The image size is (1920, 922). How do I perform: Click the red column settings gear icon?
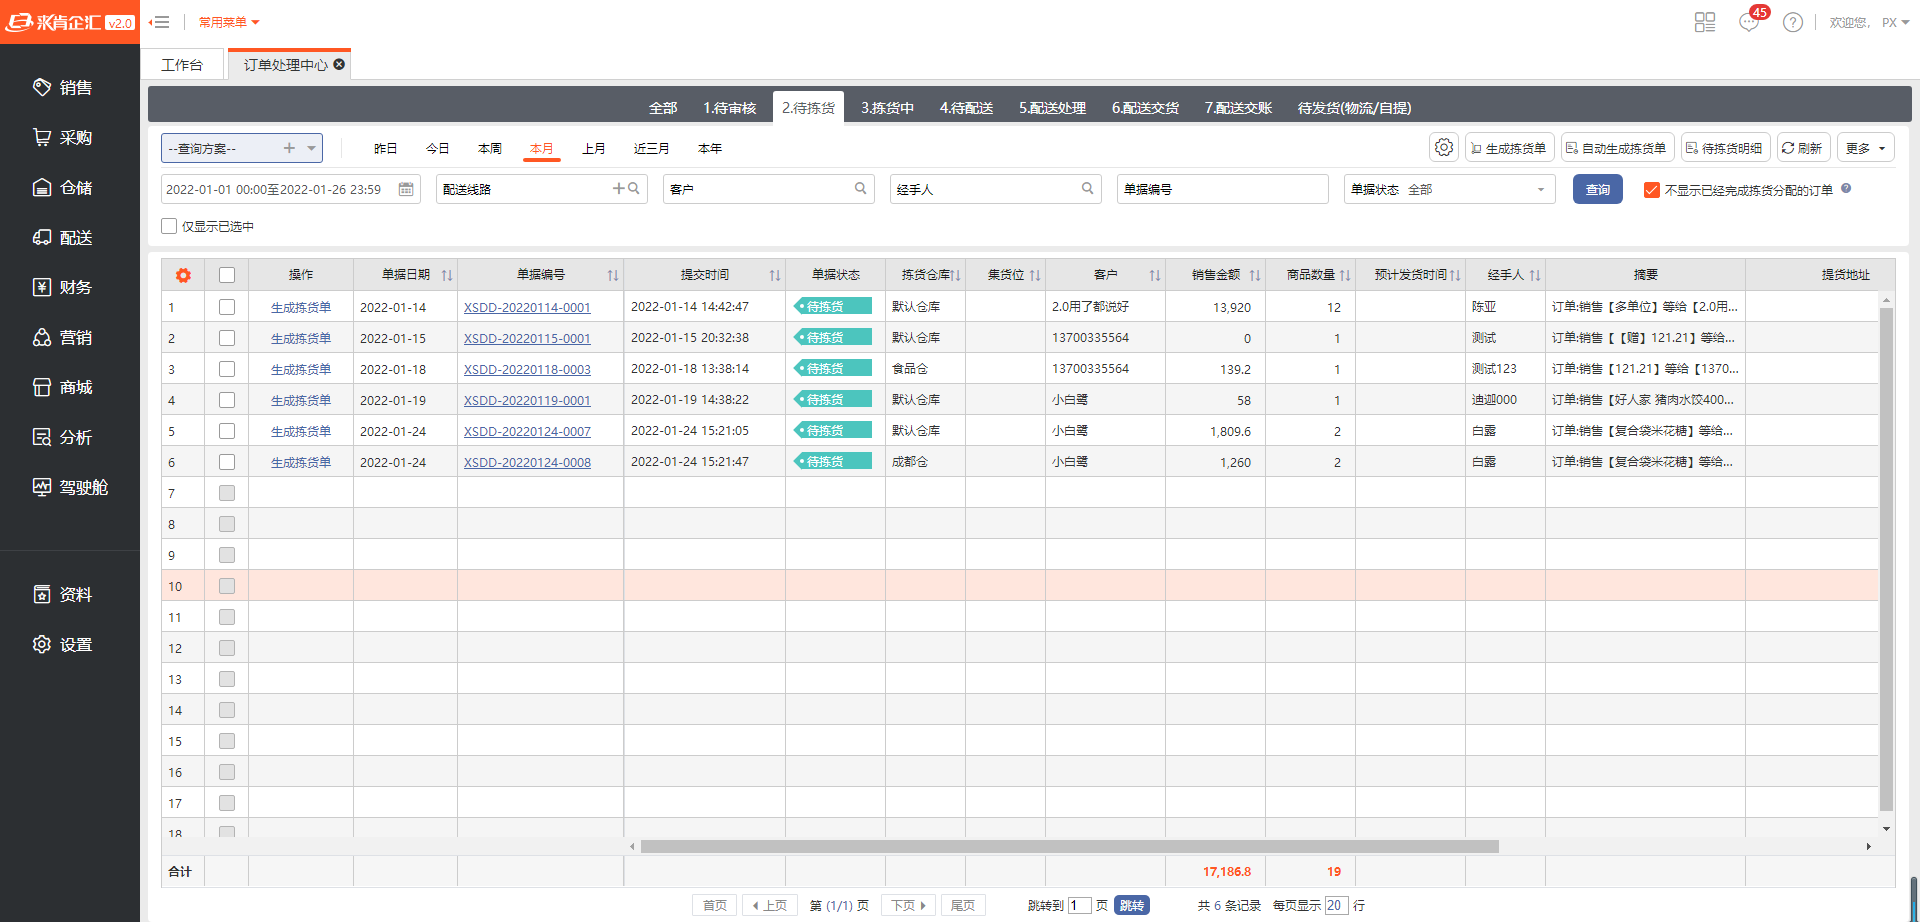(183, 275)
